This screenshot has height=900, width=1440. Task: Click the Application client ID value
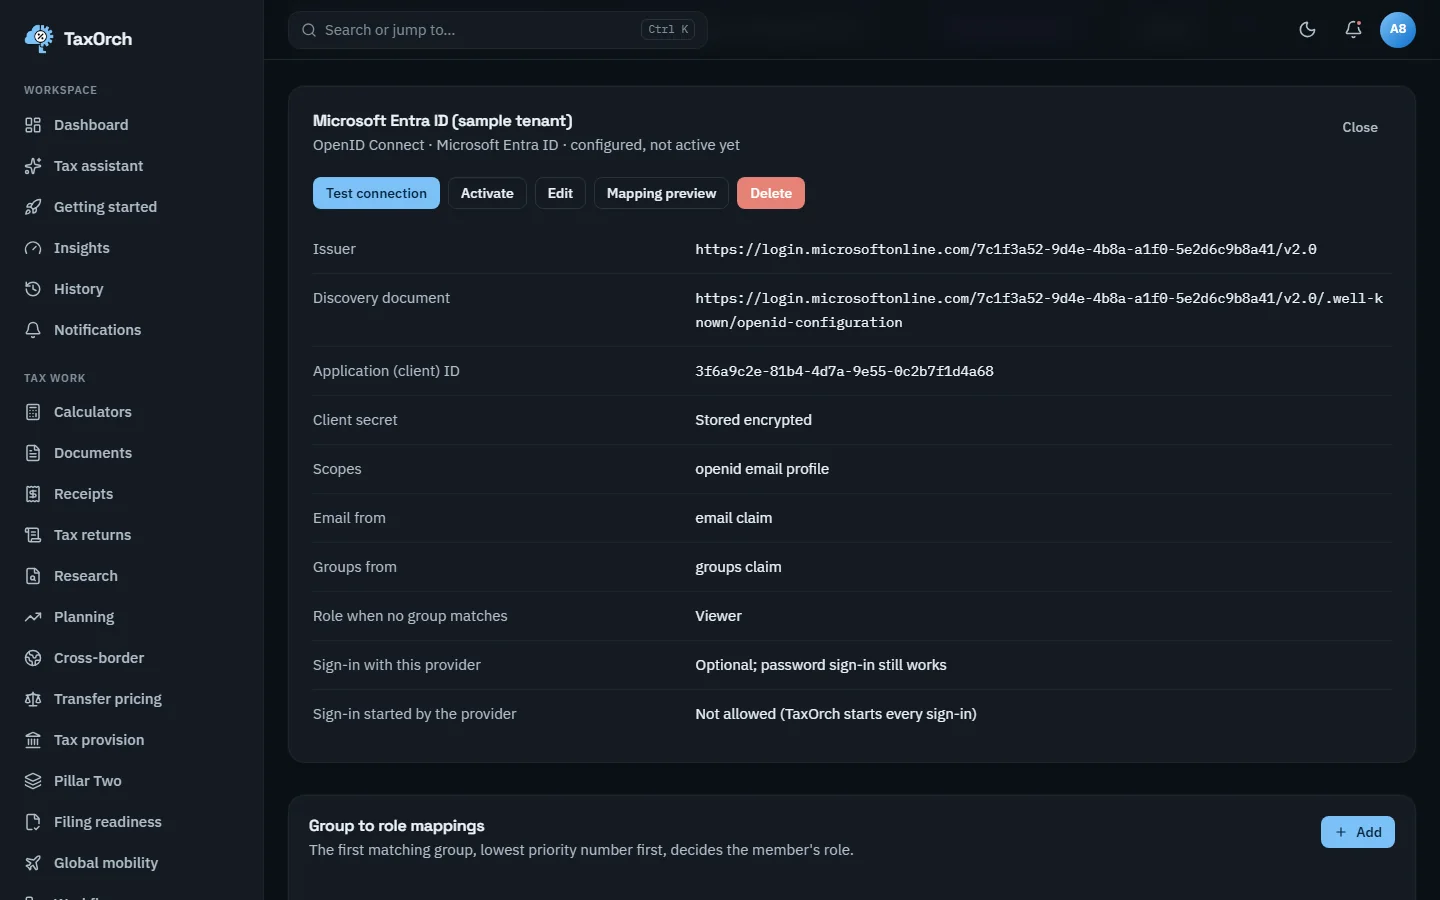(845, 371)
